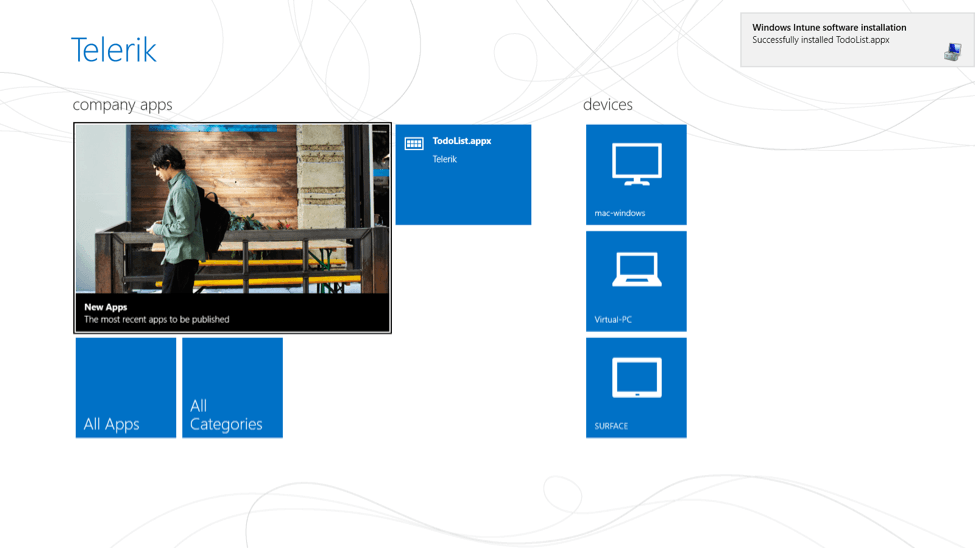Open the TodoList.appx name text
Viewport: 975px width, 549px height.
462,141
